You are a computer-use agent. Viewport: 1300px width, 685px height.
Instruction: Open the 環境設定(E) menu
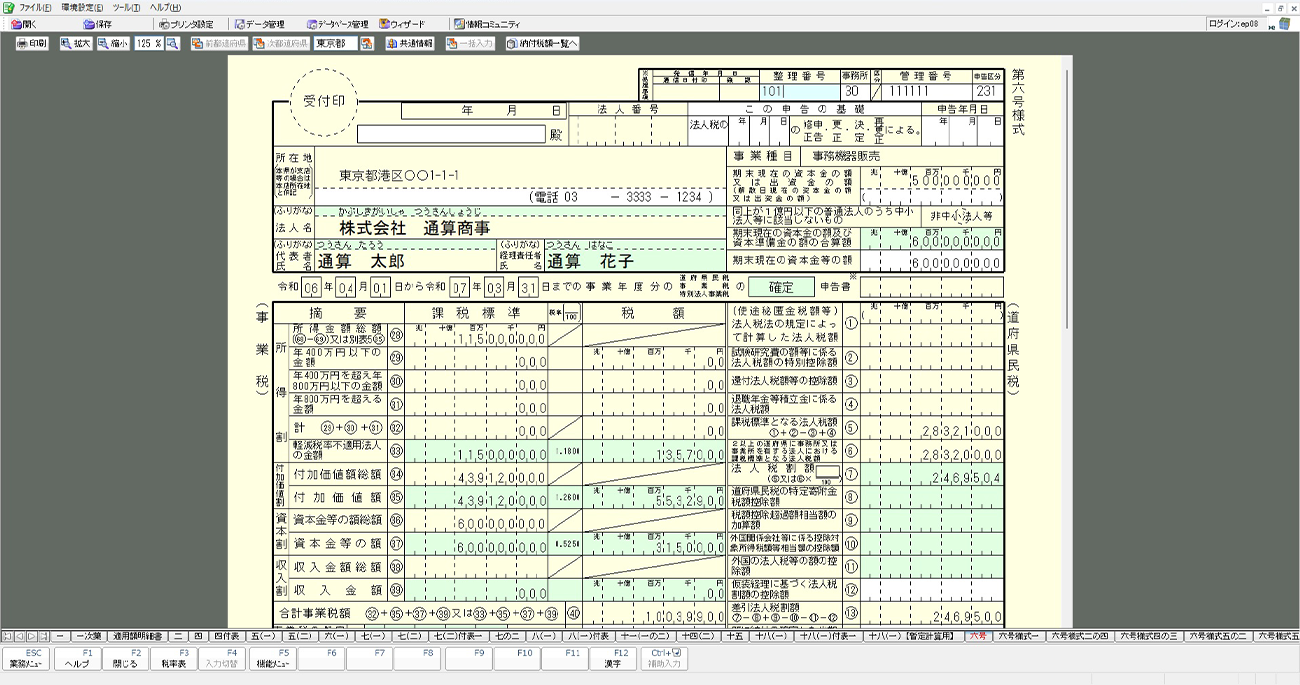tap(81, 7)
